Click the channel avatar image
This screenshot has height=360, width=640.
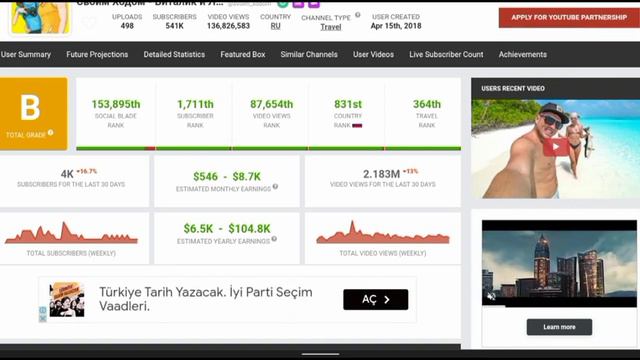pyautogui.click(x=40, y=17)
